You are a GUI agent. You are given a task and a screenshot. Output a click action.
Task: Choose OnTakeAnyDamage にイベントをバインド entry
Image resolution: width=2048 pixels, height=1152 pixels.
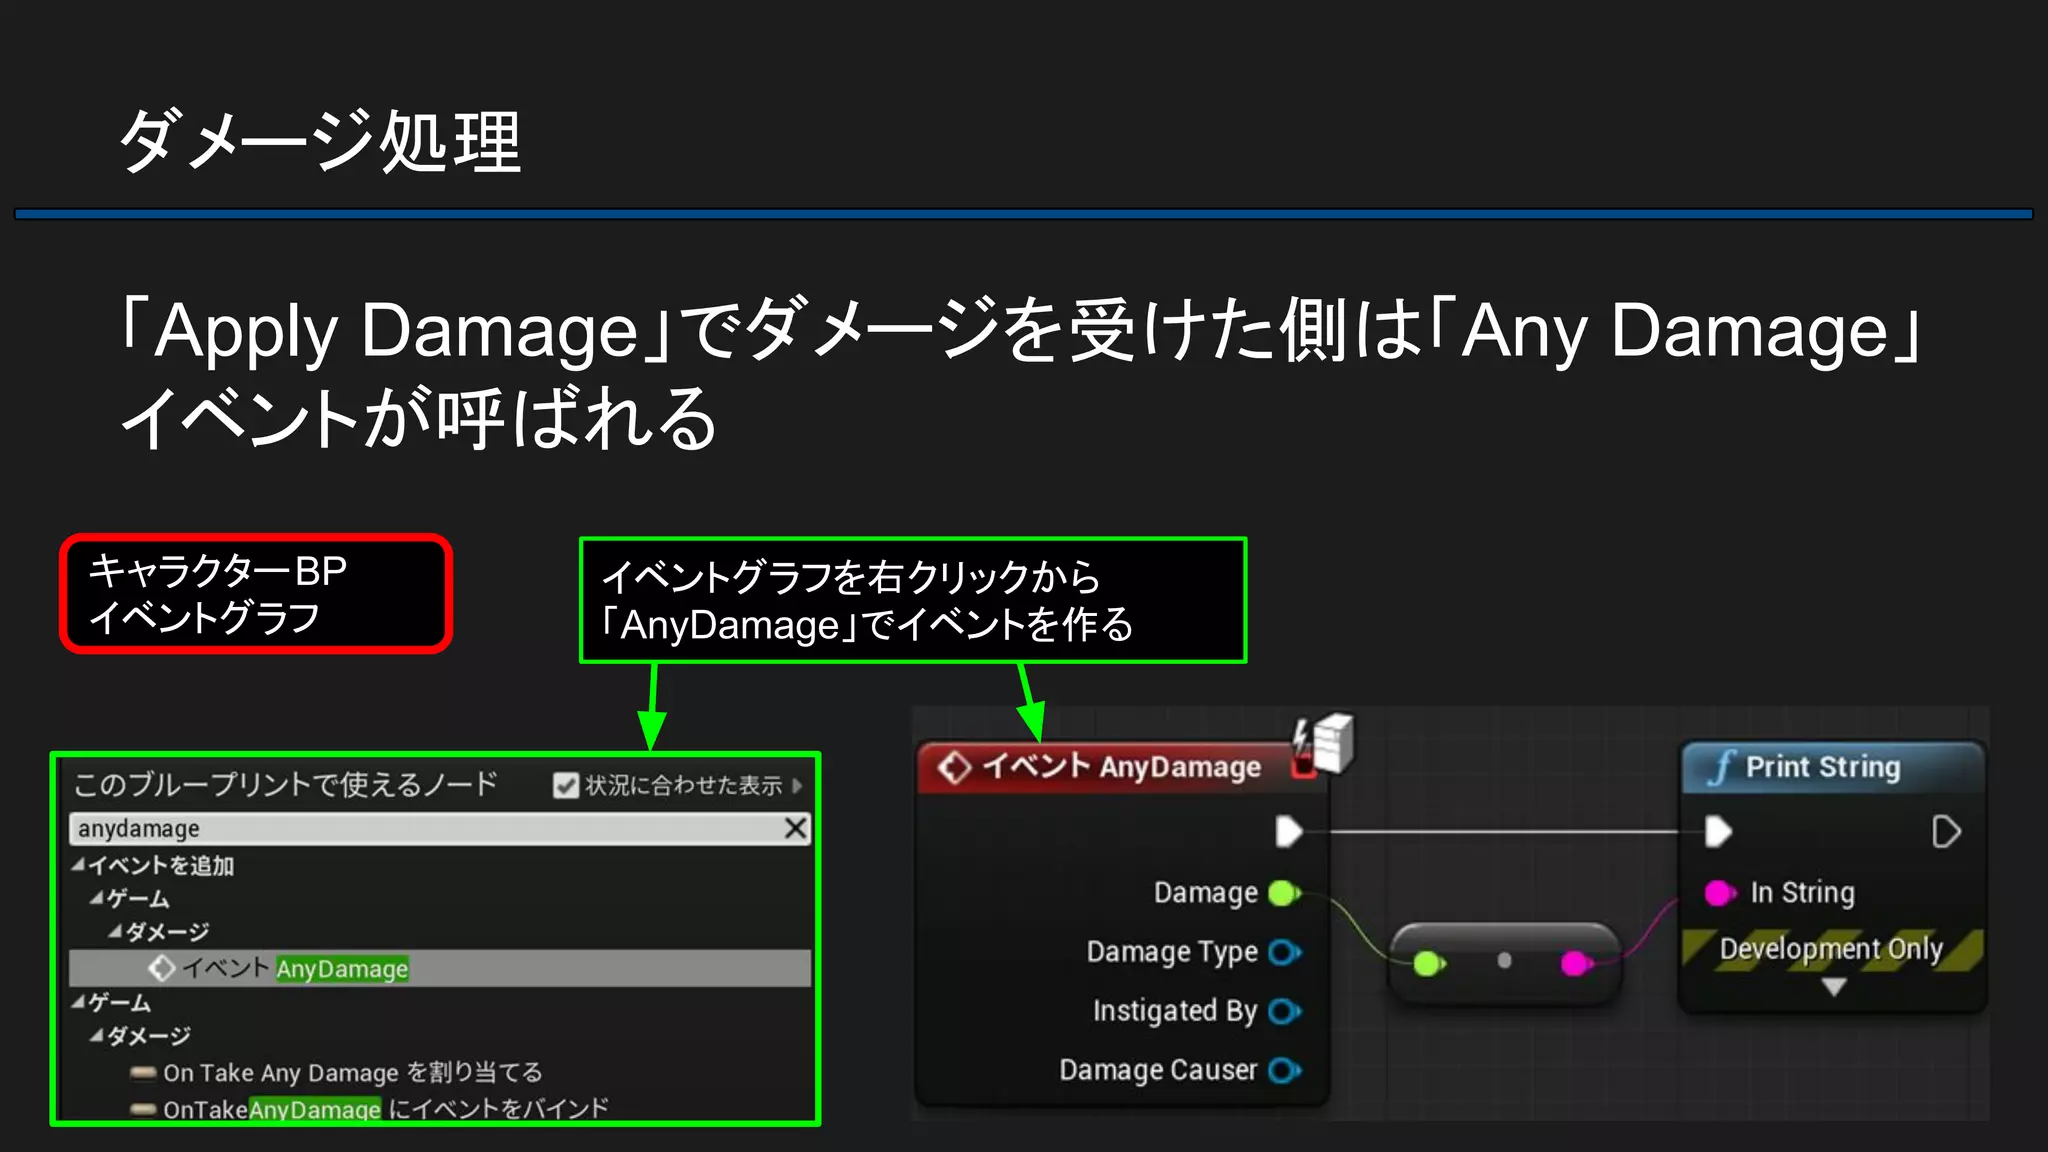point(385,1109)
